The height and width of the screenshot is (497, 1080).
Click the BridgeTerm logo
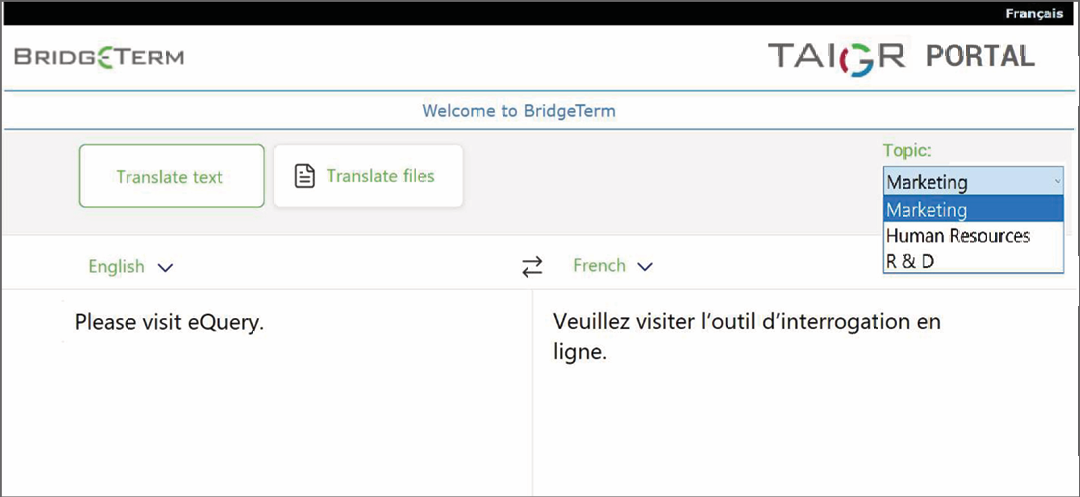(99, 56)
